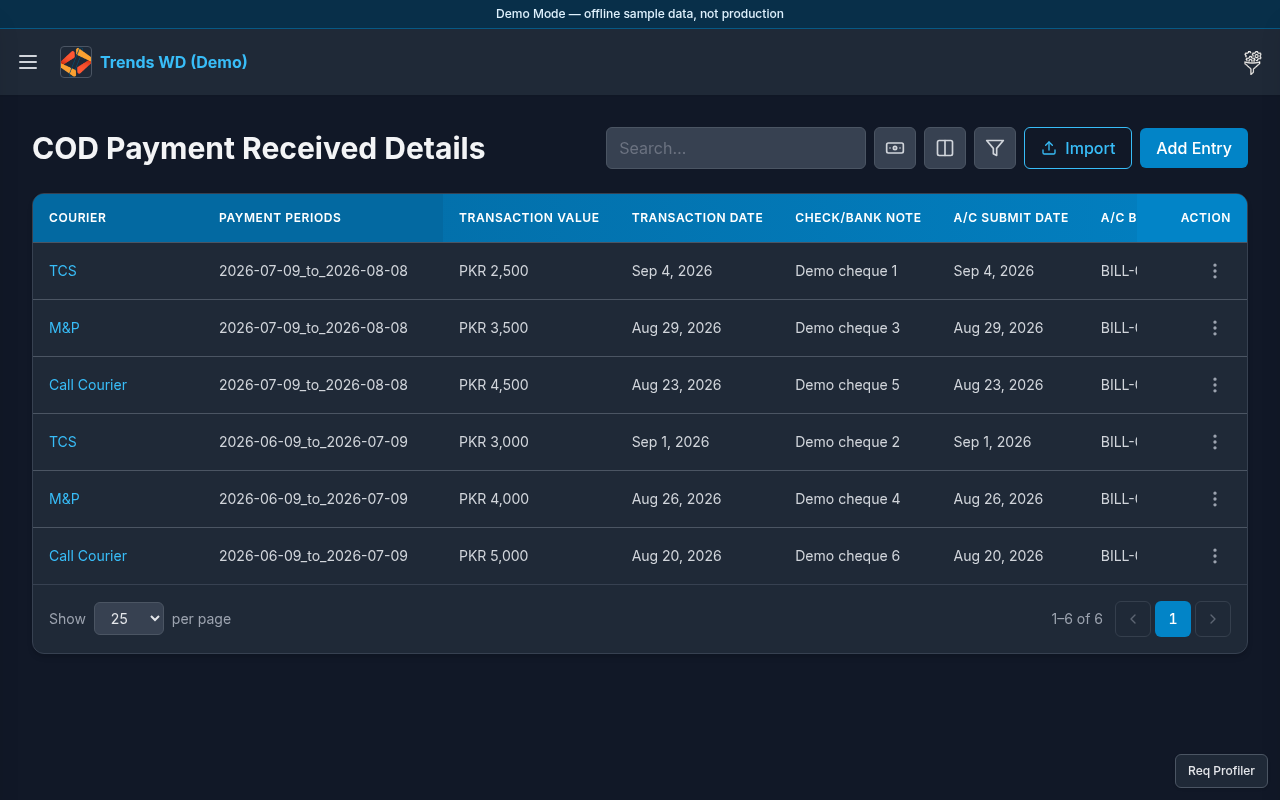The width and height of the screenshot is (1280, 800).
Task: Click the 'Demo cheque 5' note cell
Action: [x=847, y=385]
